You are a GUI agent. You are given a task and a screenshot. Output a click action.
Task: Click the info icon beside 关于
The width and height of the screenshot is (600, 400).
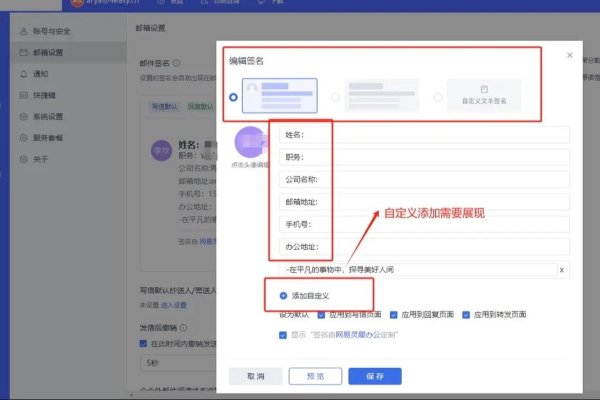(23, 159)
